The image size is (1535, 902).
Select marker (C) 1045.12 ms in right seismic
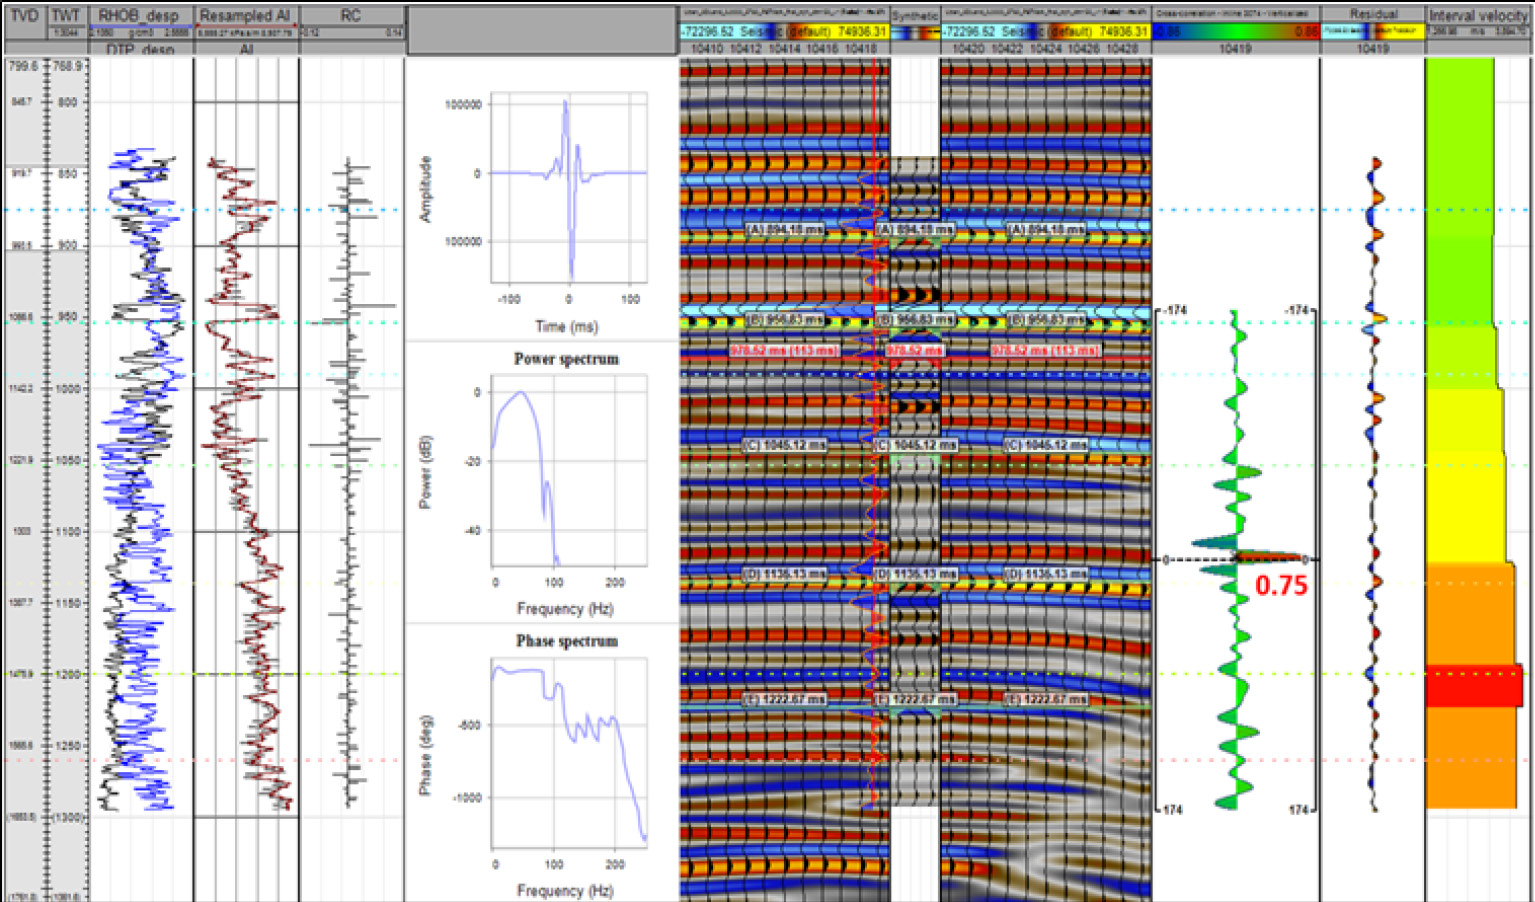point(1046,445)
